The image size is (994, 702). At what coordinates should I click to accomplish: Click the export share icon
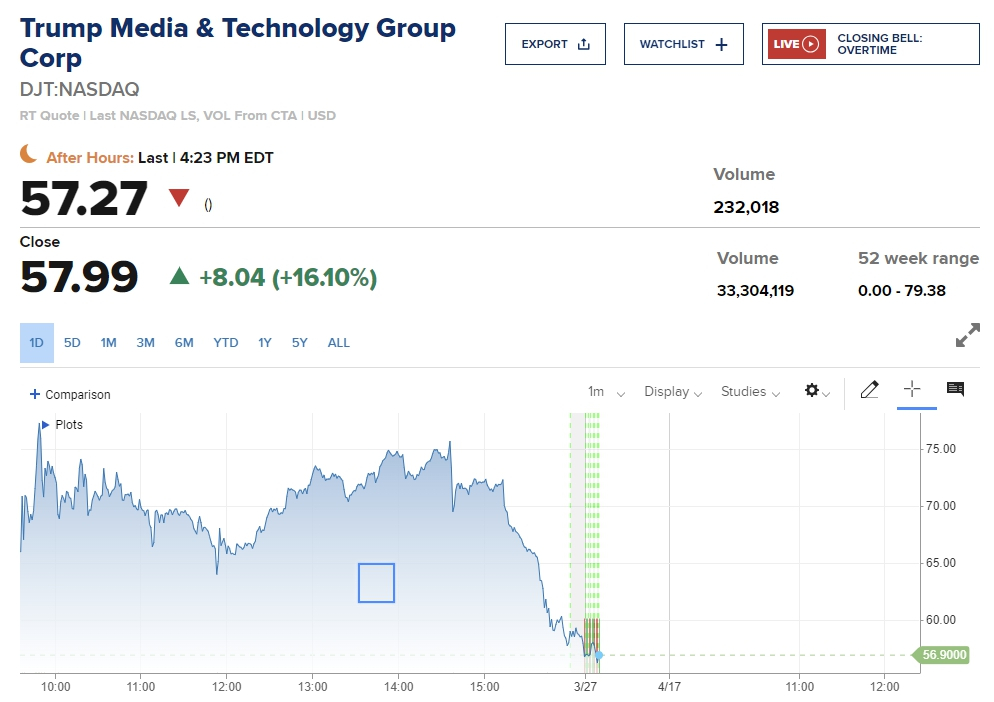pyautogui.click(x=584, y=44)
